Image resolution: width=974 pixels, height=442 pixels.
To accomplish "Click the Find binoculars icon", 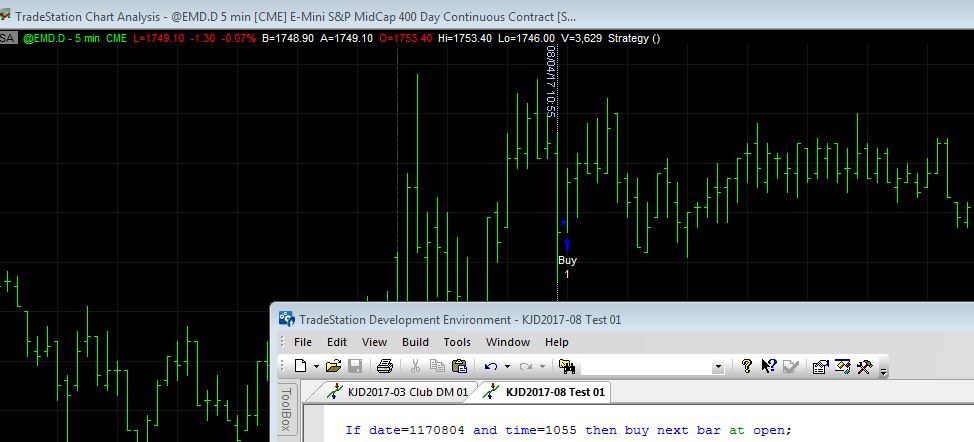I will pyautogui.click(x=567, y=366).
